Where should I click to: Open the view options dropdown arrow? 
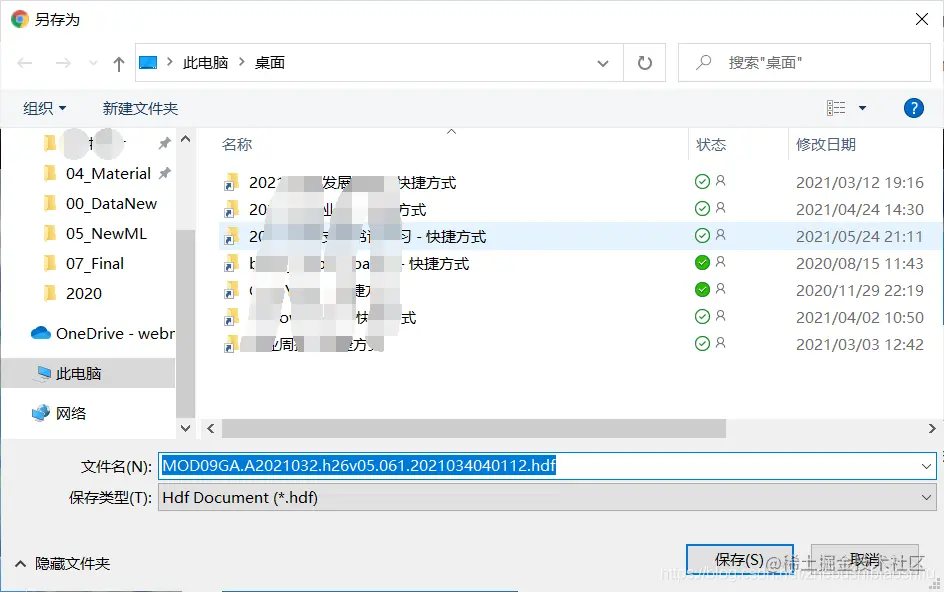(862, 108)
